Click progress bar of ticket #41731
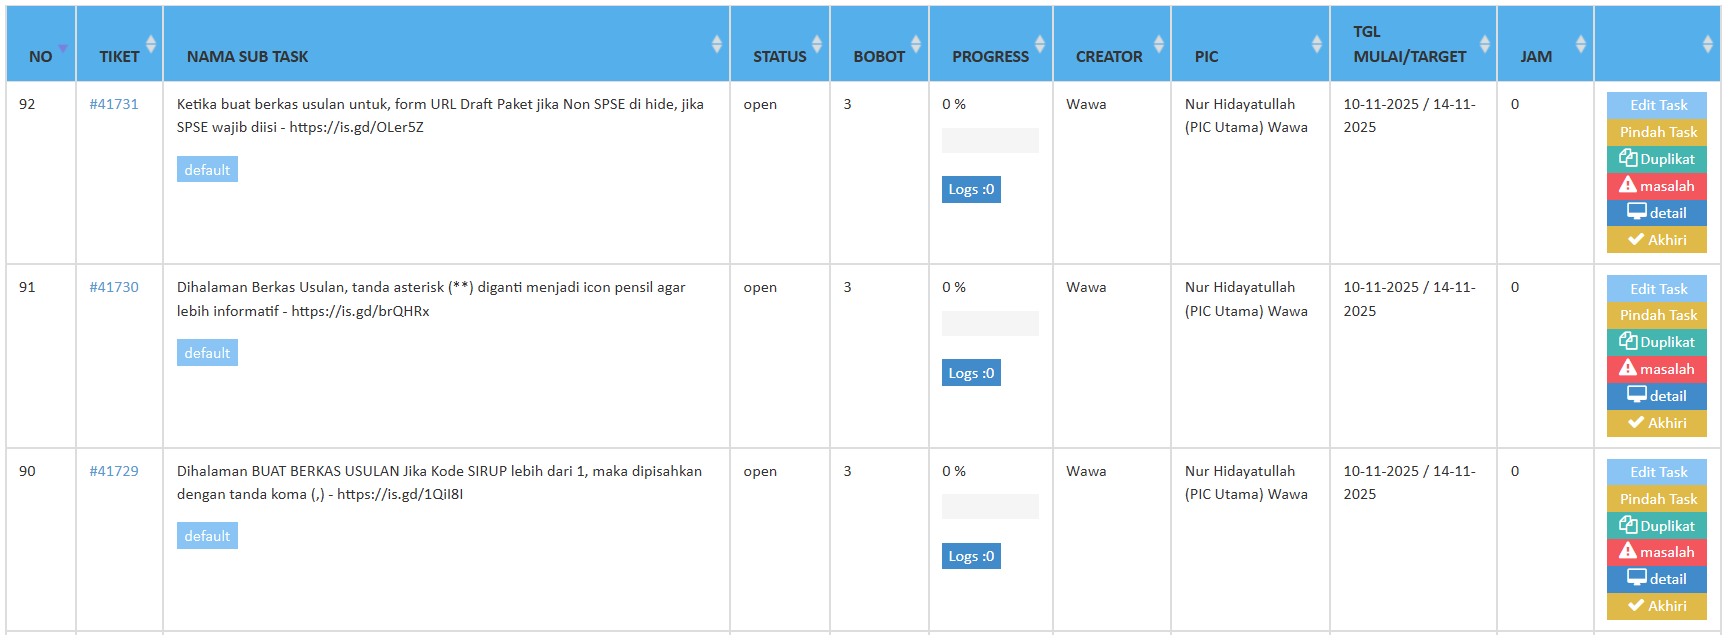The width and height of the screenshot is (1727, 635). click(990, 141)
